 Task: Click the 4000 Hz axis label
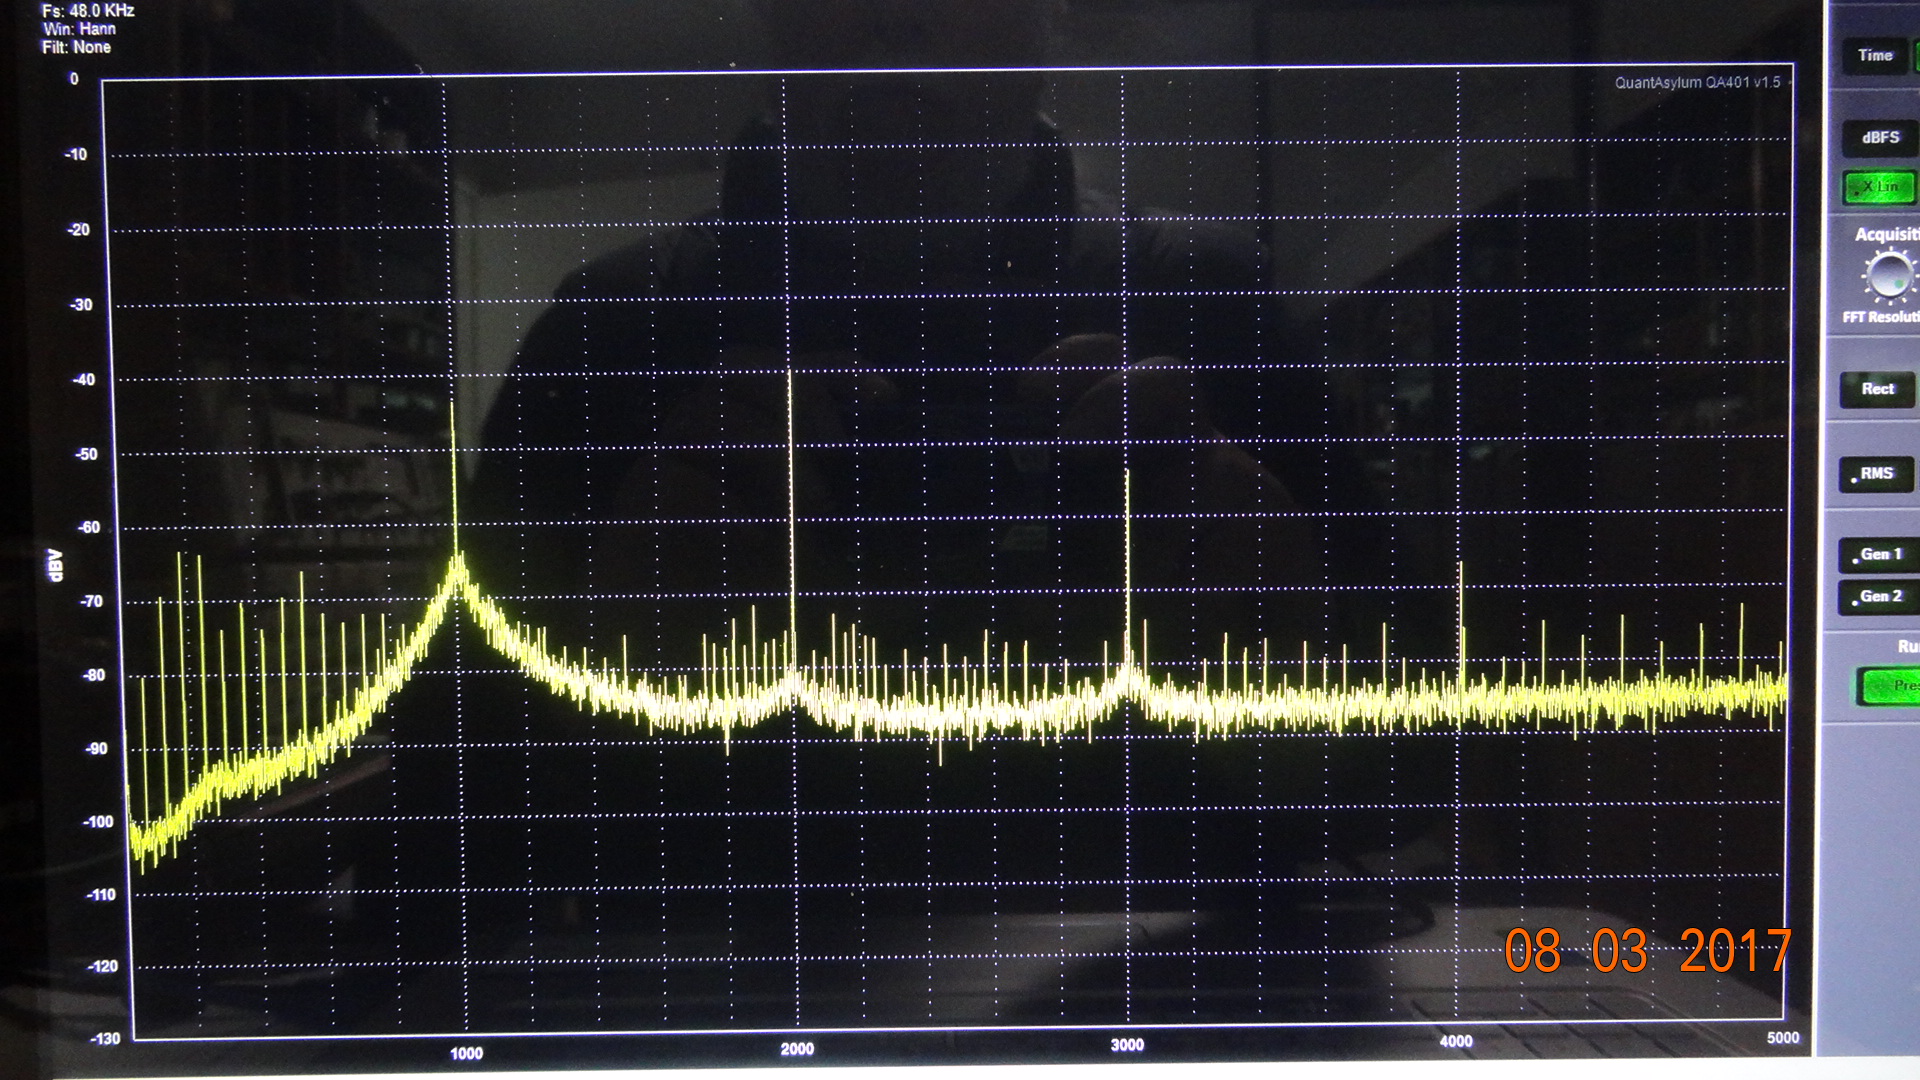pos(1456,1041)
